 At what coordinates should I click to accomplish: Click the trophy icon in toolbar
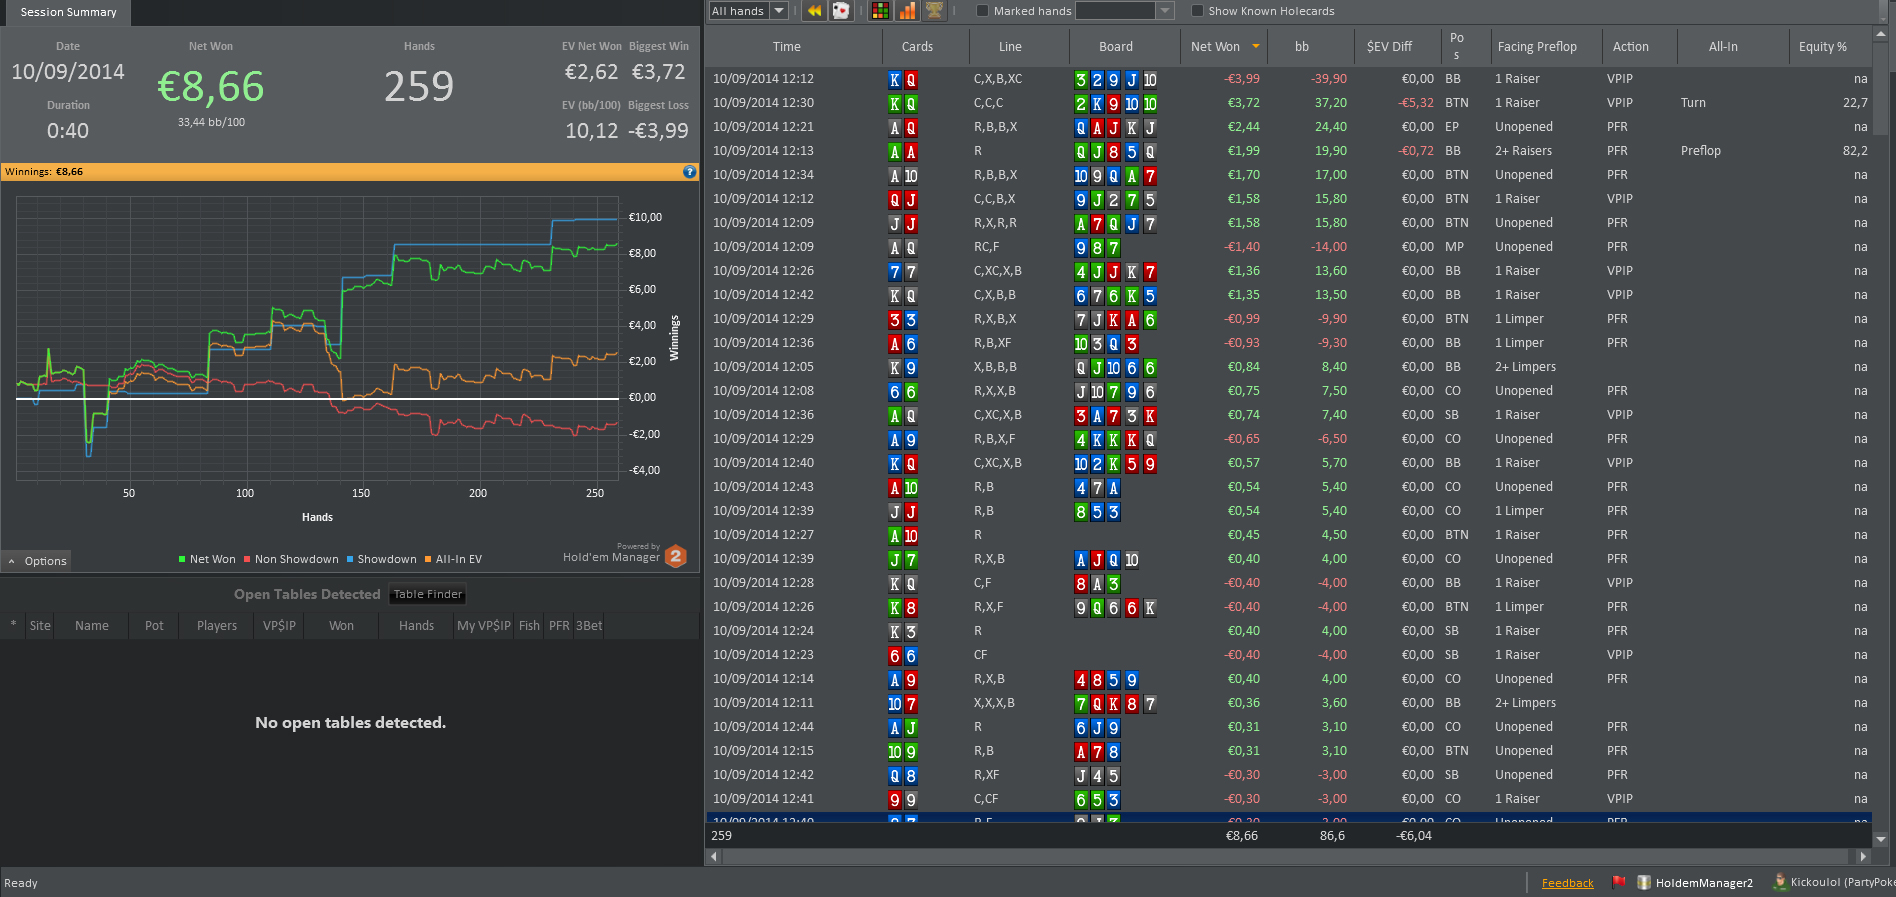(935, 11)
